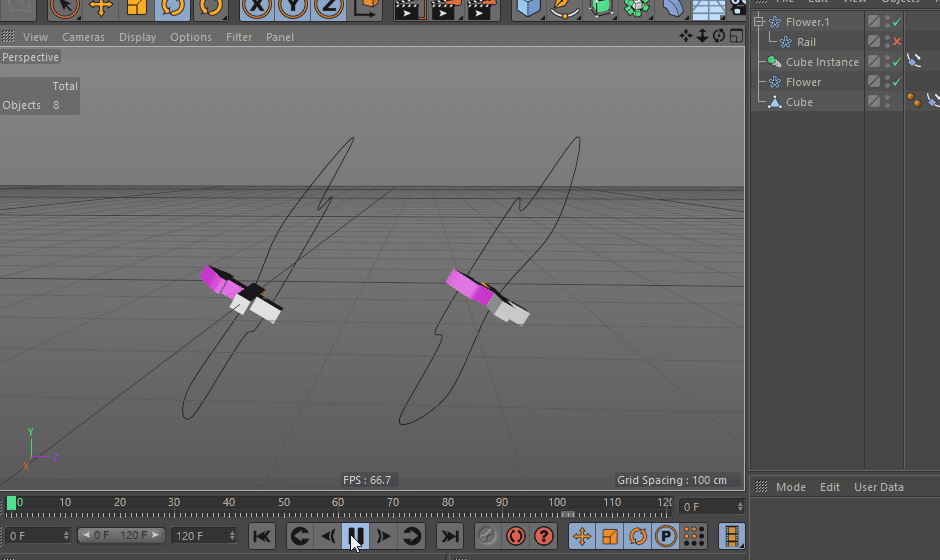This screenshot has width=940, height=560.
Task: Open Edit Render Settings clapperboard icon
Action: tap(481, 9)
